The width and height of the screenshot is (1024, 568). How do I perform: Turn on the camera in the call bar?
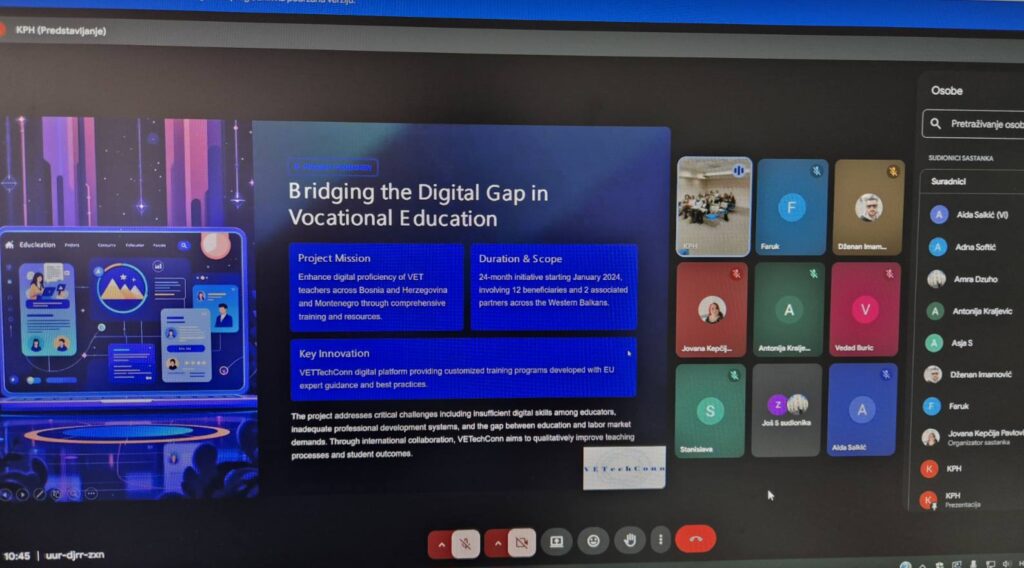(520, 542)
